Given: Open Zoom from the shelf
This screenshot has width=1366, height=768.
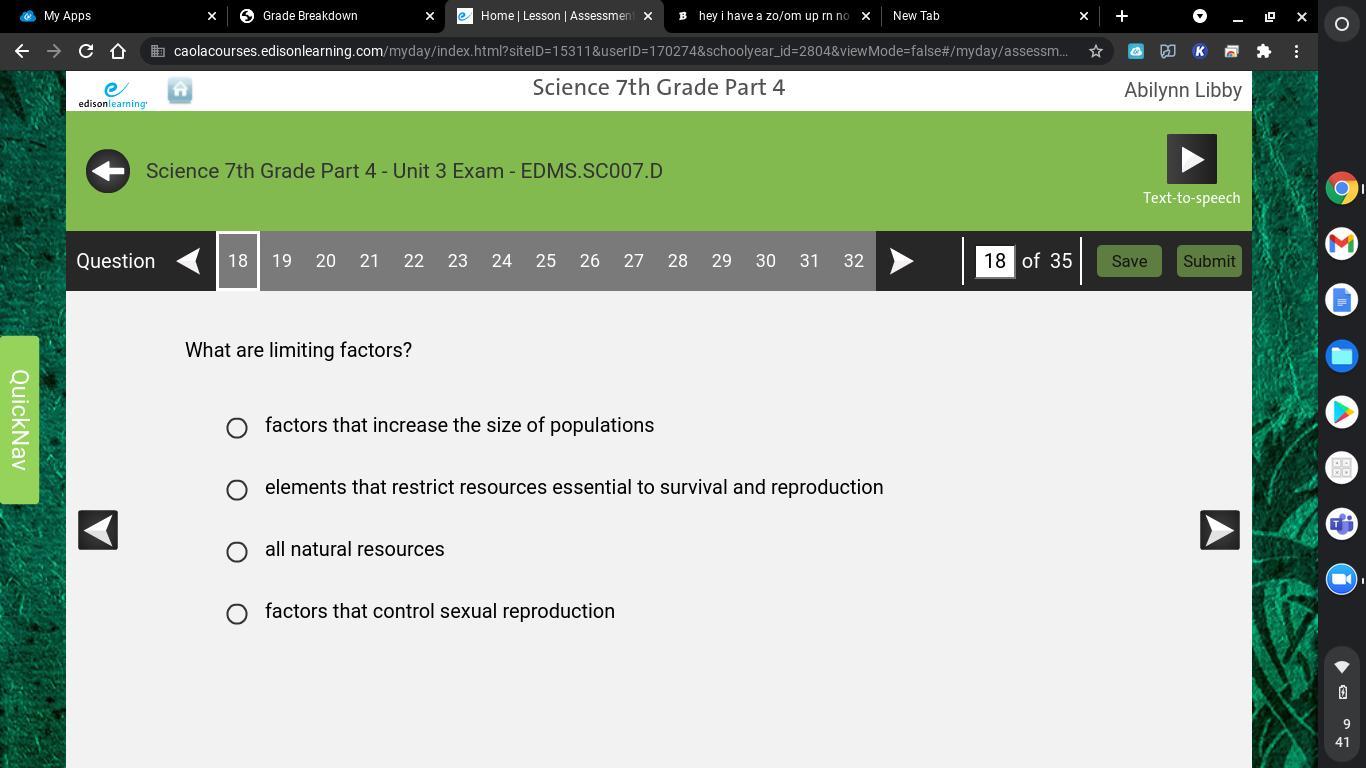Looking at the screenshot, I should [x=1341, y=580].
